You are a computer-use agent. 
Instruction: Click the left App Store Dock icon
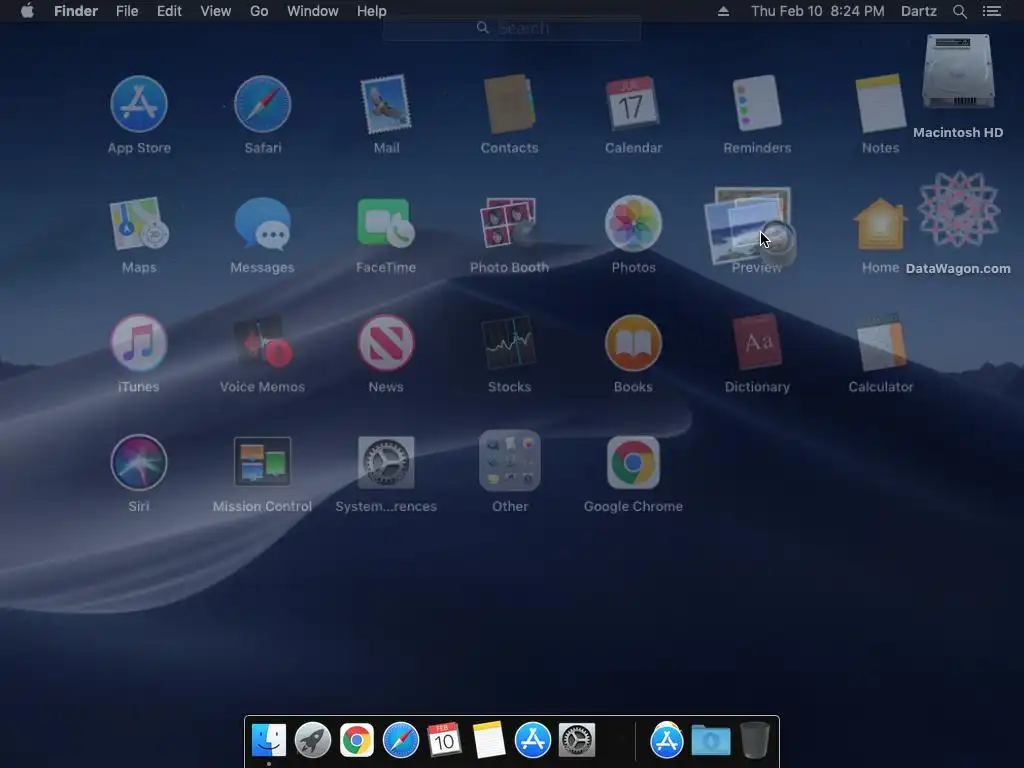click(x=532, y=741)
